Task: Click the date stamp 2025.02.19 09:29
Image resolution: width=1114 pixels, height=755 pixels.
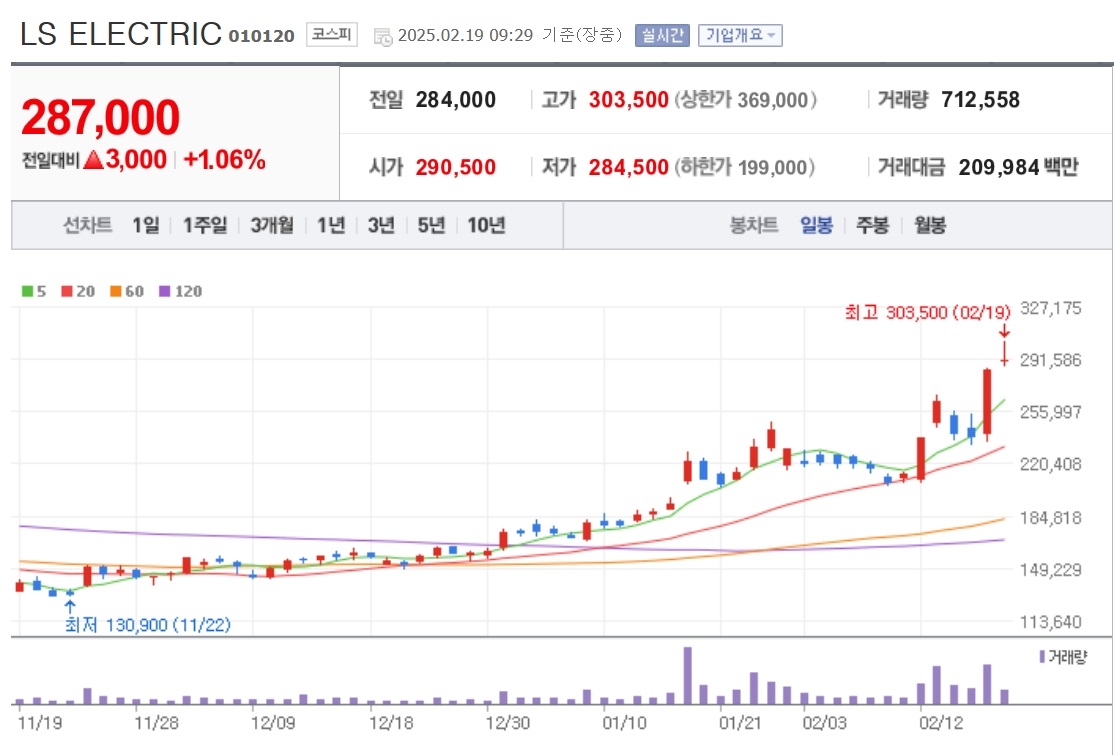Action: [x=465, y=35]
